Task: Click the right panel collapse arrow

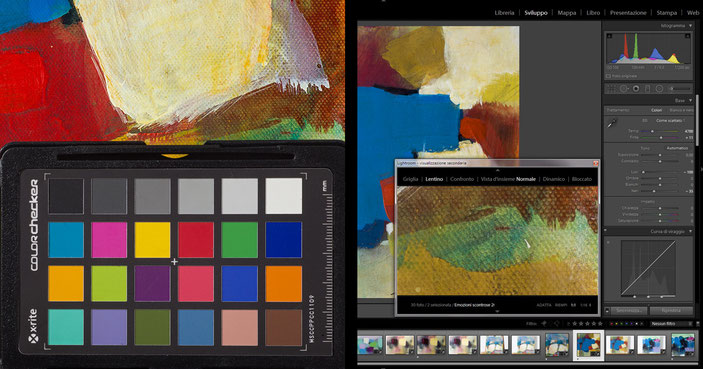Action: pos(702,169)
